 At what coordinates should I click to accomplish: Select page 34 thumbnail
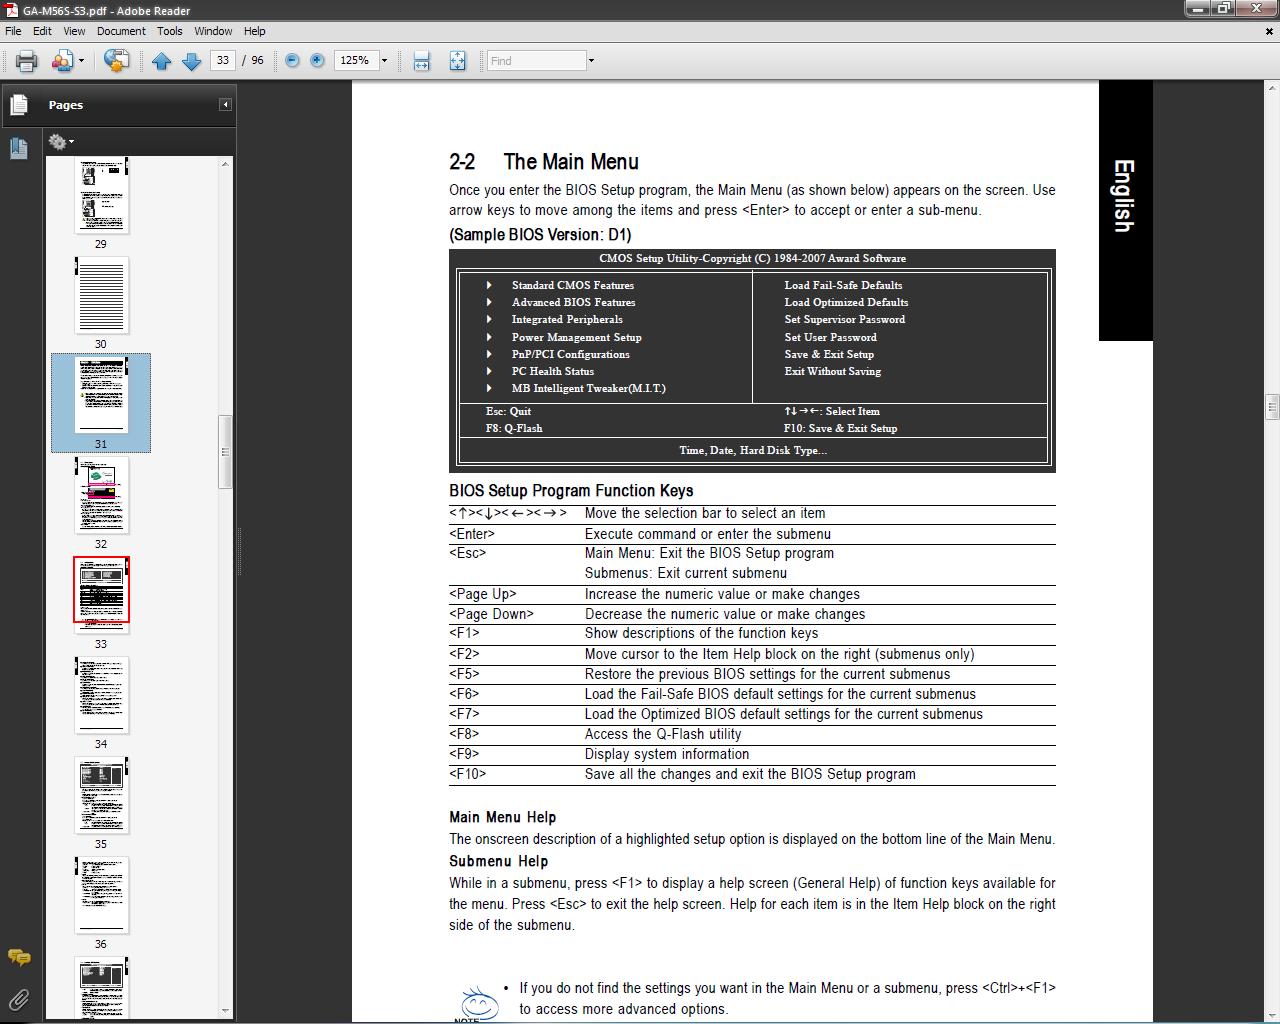(x=101, y=696)
